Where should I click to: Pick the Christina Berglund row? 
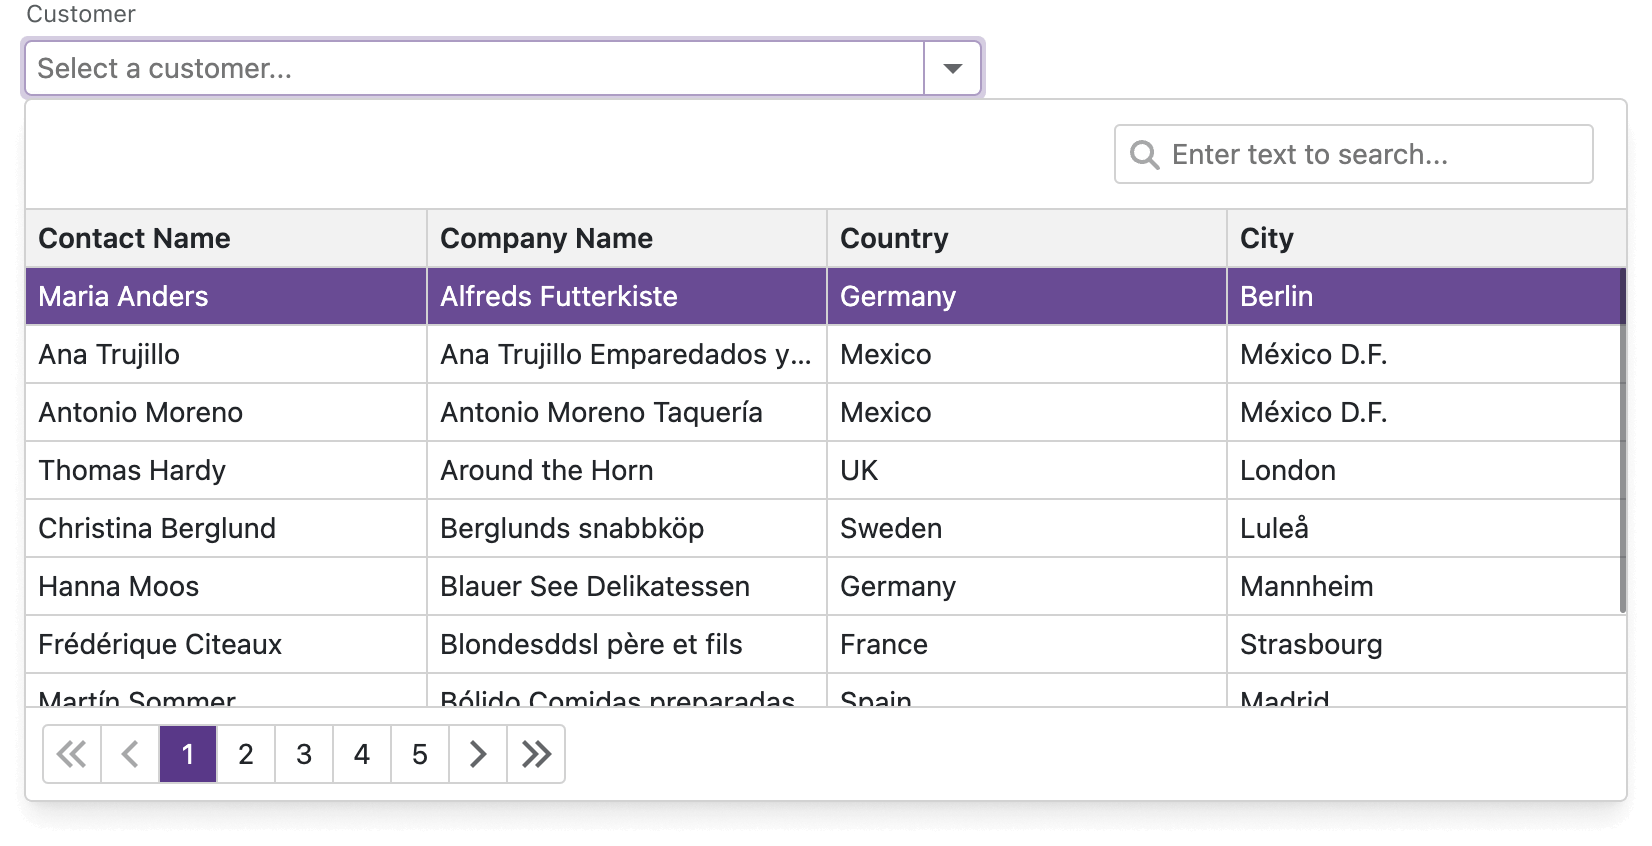pos(157,528)
